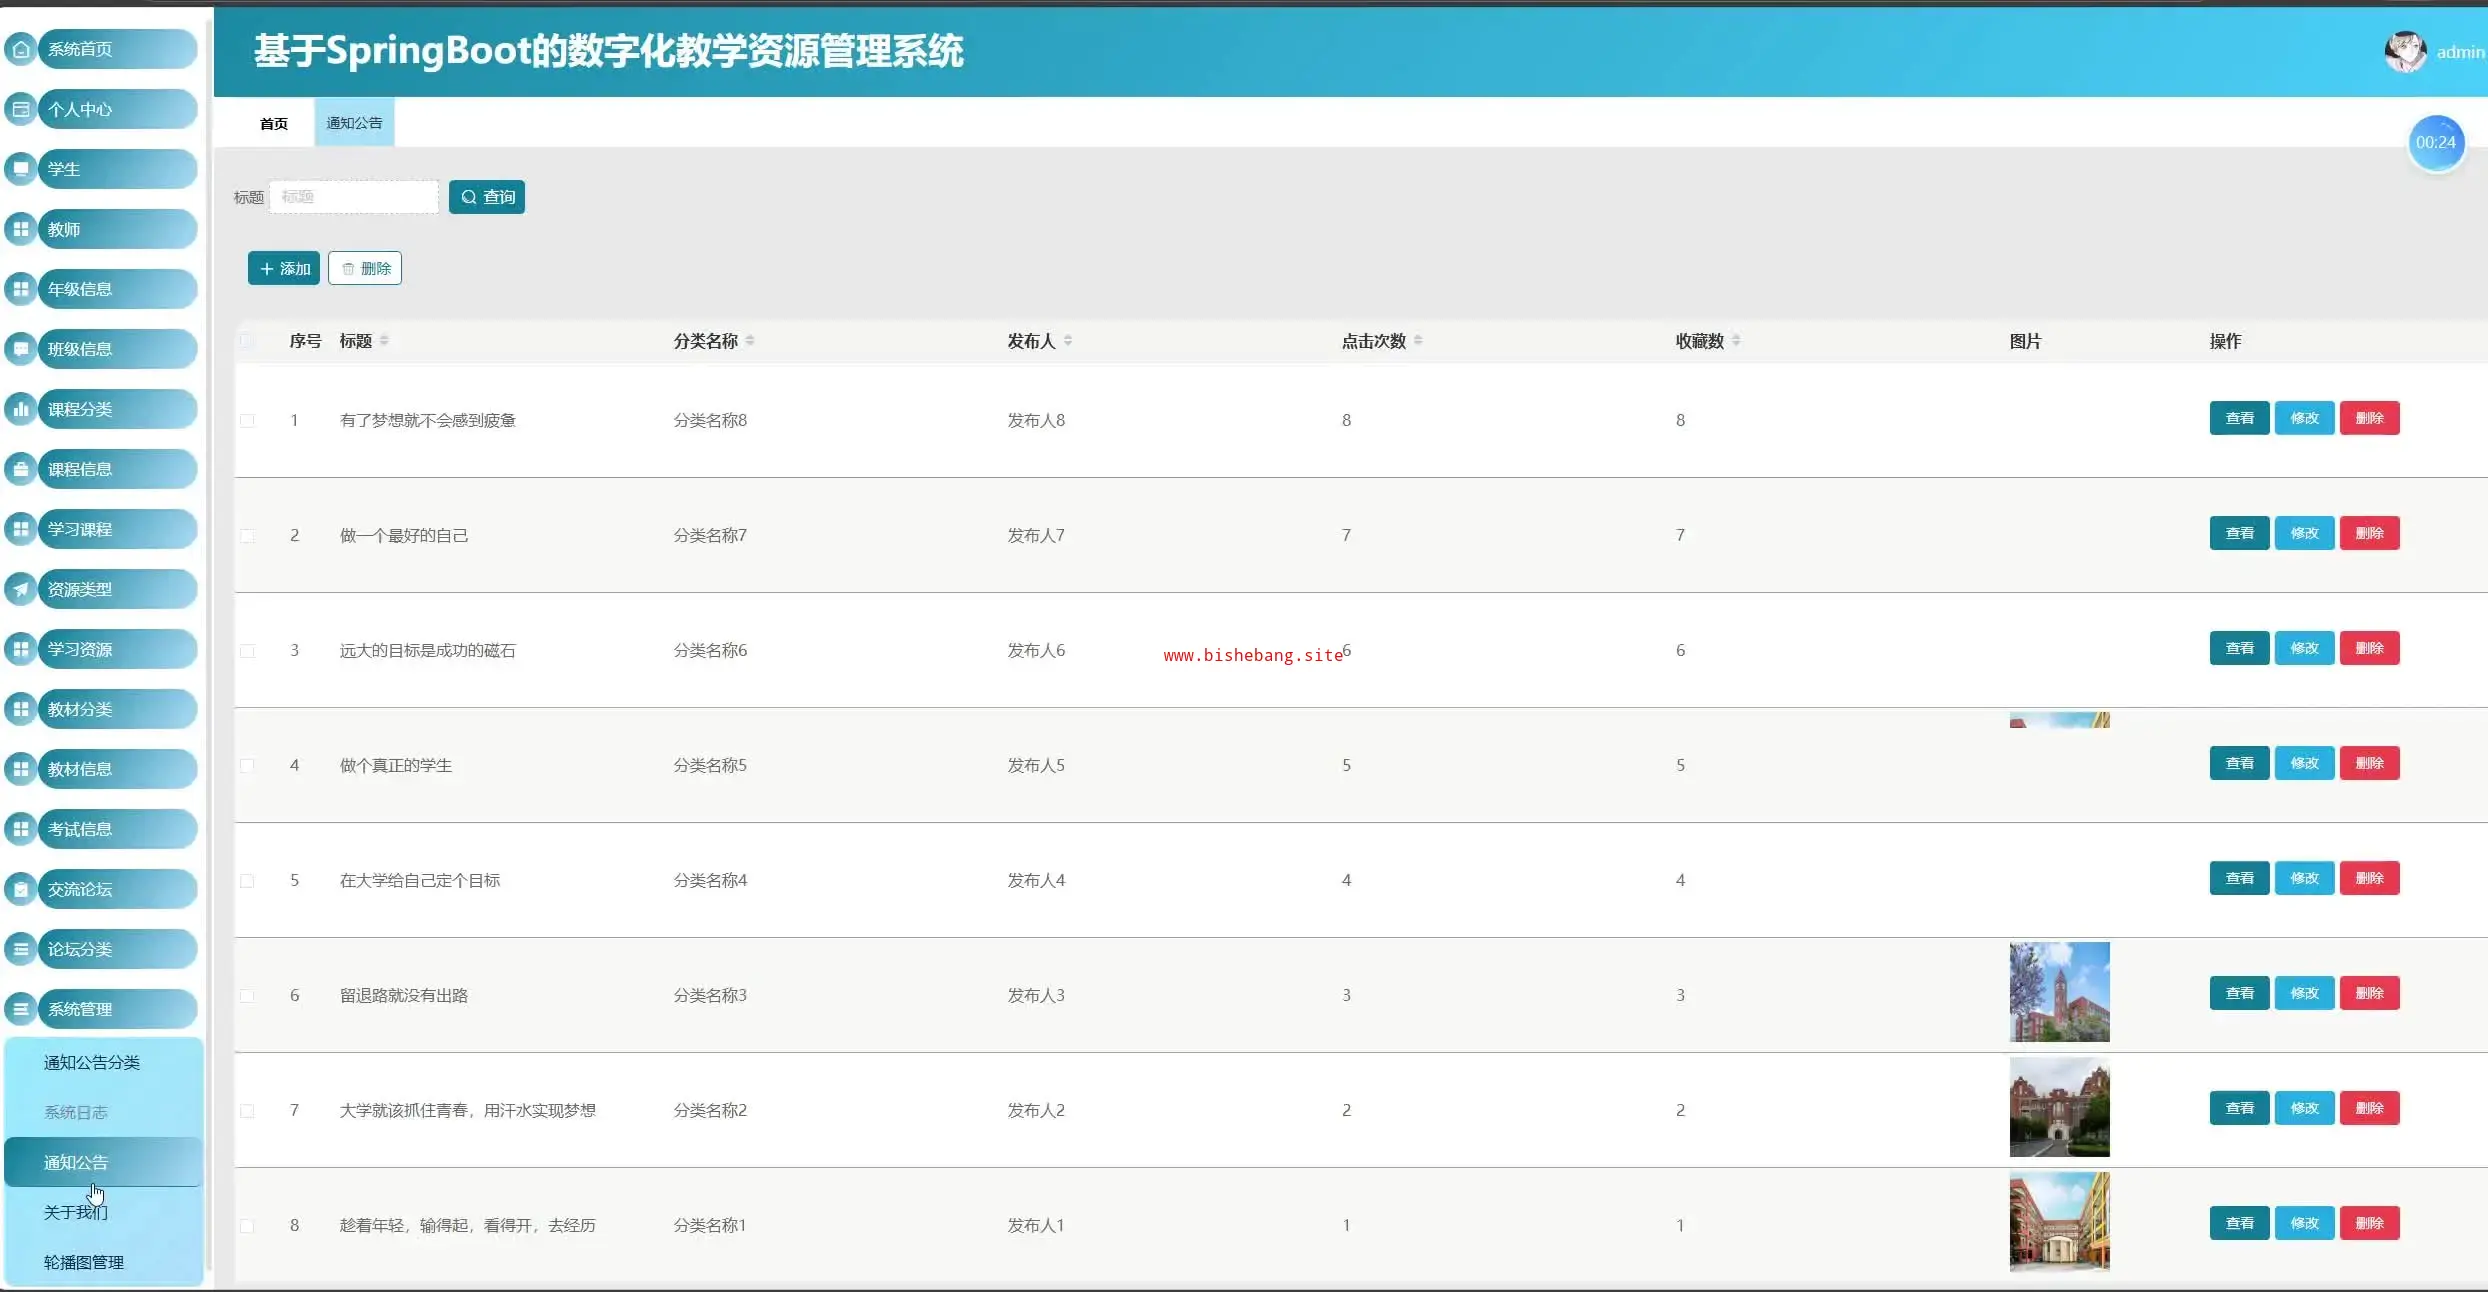
Task: Sort by 点击次数 column arrows
Action: pyautogui.click(x=1418, y=341)
